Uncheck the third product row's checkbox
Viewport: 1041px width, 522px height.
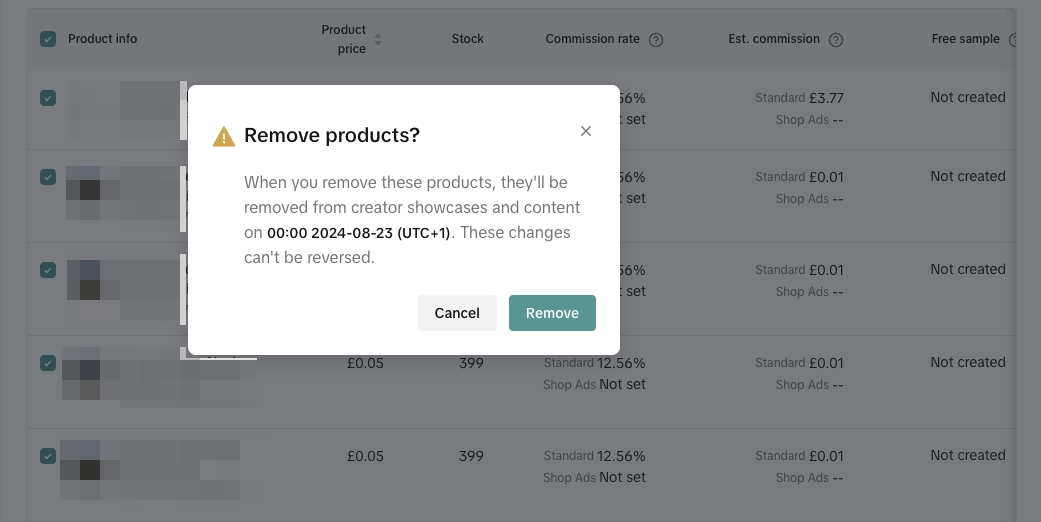(48, 270)
